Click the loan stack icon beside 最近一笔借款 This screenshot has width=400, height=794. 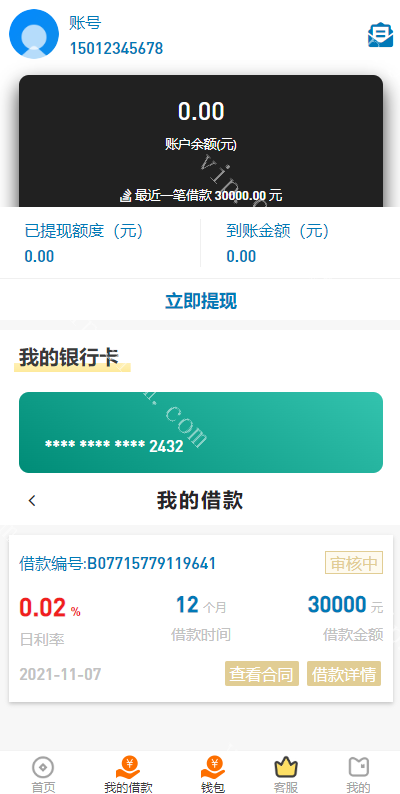pos(126,195)
